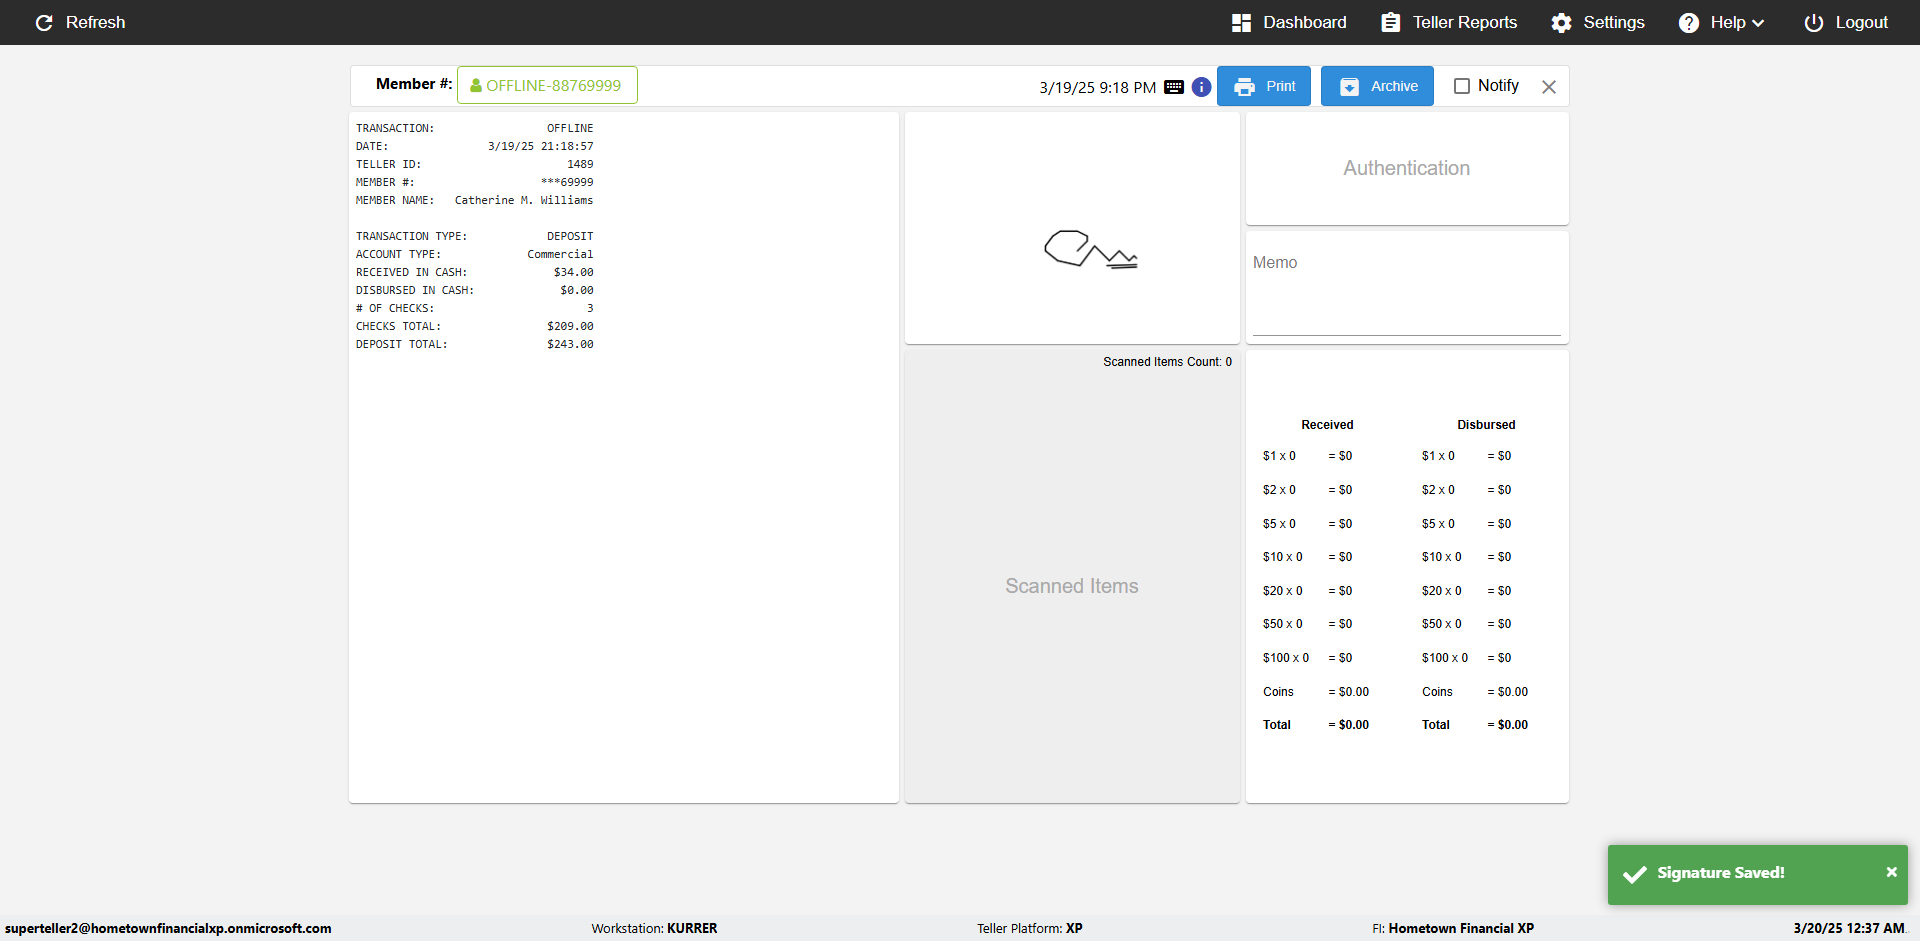Viewport: 1920px width, 941px height.
Task: Click the Disbursed column header
Action: click(1486, 425)
